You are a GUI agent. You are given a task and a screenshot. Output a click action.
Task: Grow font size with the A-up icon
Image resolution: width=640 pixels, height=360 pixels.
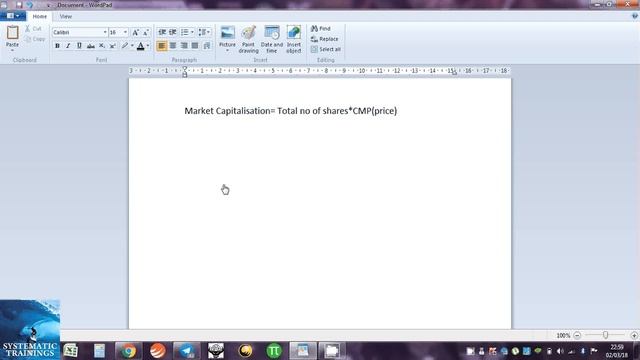coord(135,32)
